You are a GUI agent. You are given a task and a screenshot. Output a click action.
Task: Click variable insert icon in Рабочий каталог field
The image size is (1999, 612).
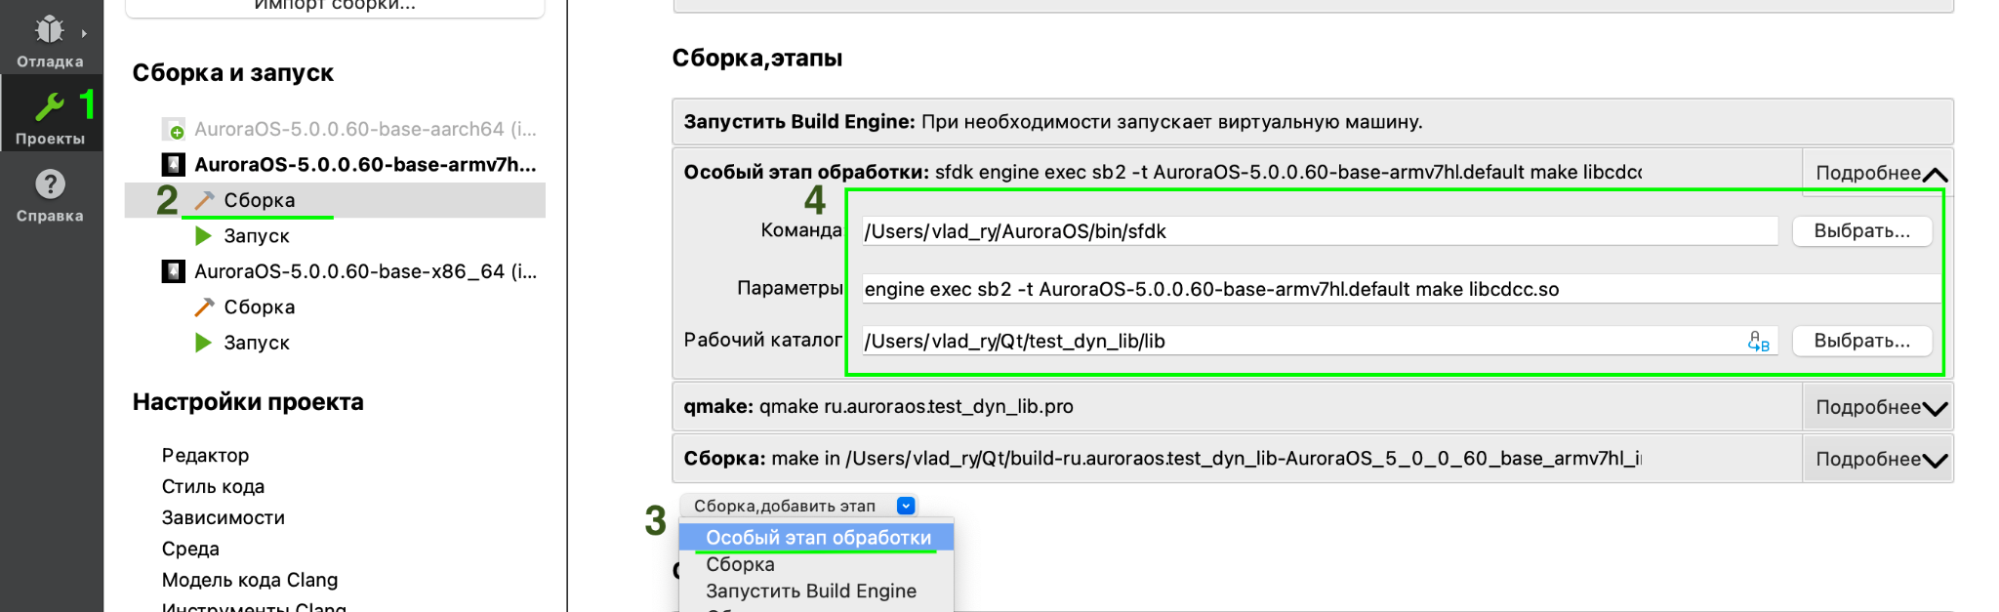coord(1757,342)
